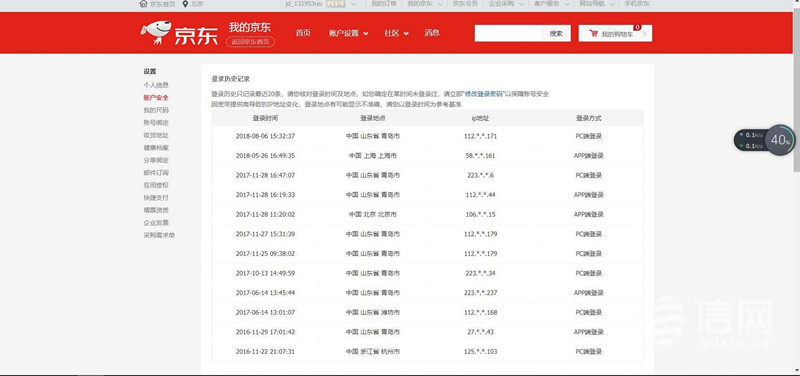Expand the 企业采购 chevron
The image size is (800, 376).
(x=521, y=4)
